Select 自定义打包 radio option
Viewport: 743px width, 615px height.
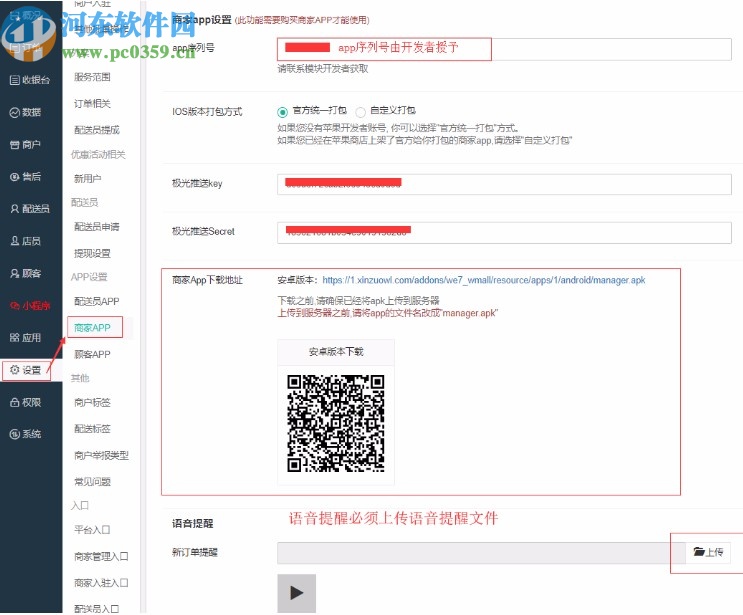pos(361,112)
